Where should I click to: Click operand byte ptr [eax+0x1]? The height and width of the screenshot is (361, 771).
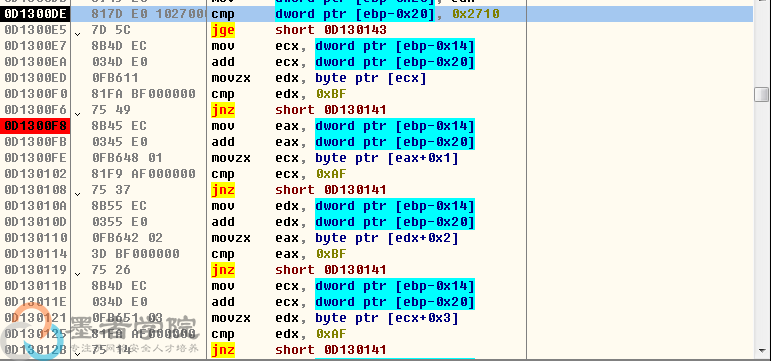(386, 158)
